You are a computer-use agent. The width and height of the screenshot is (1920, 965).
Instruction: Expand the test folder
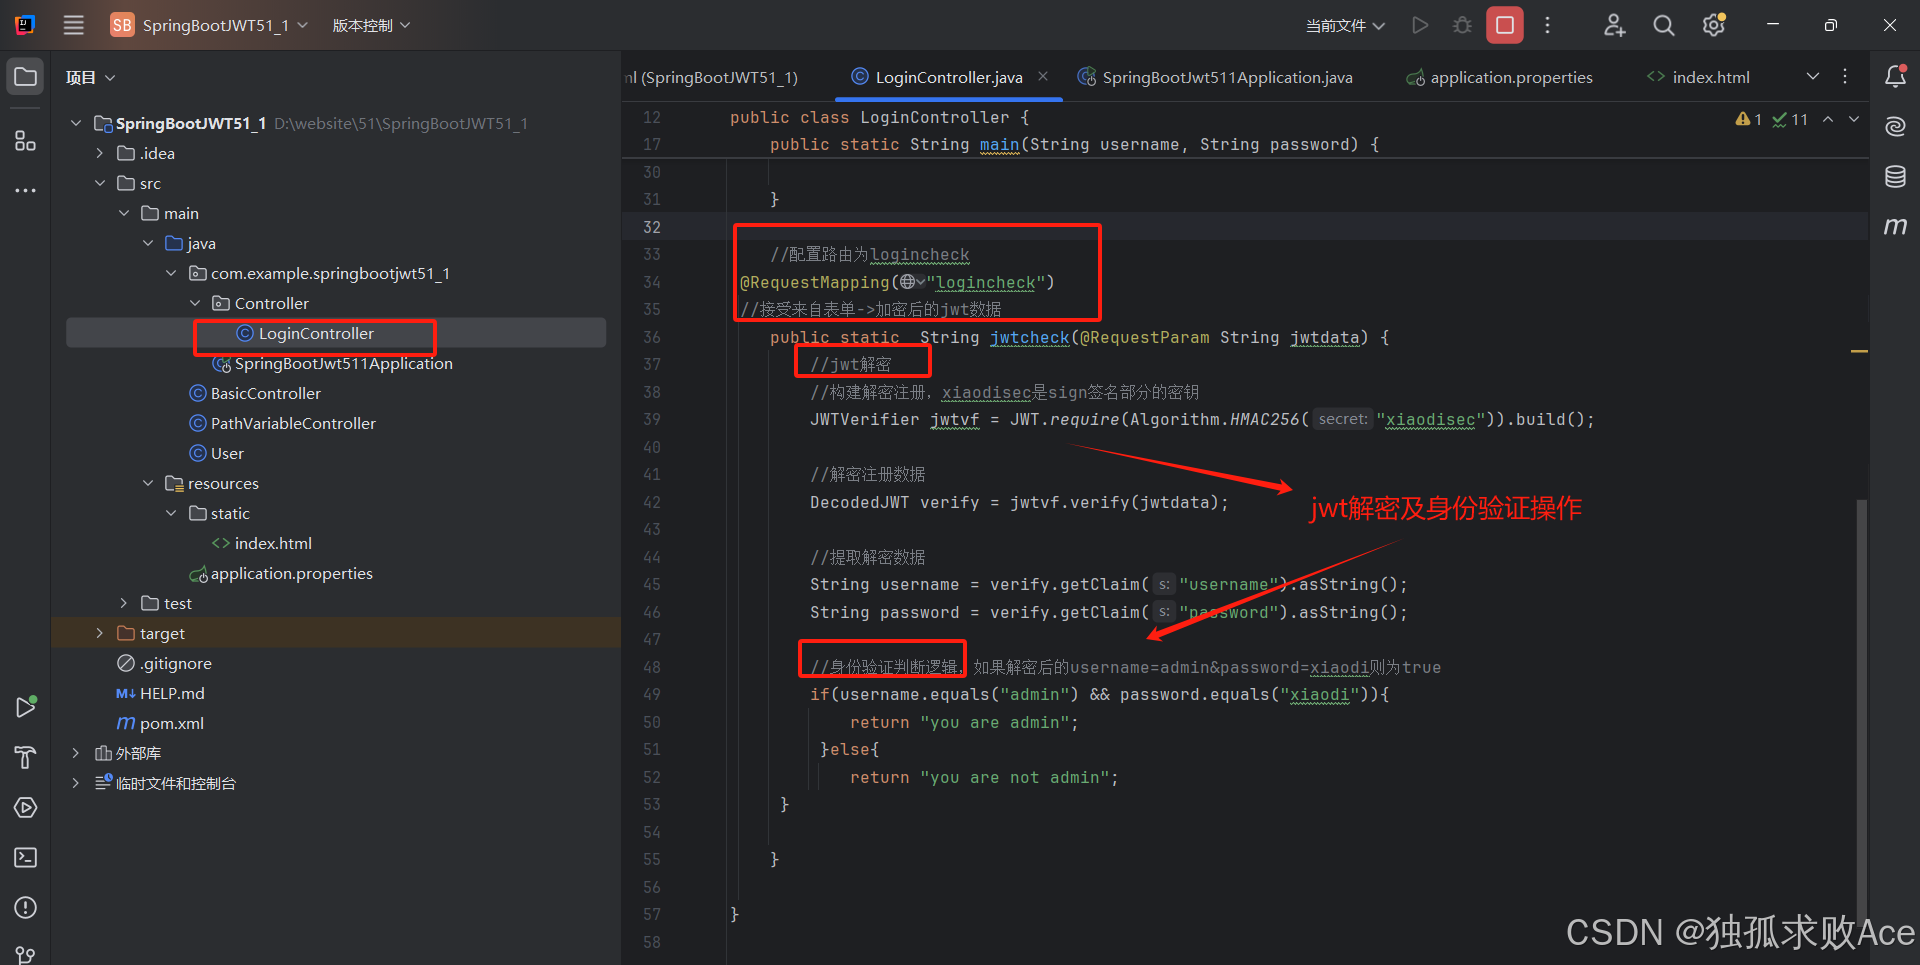tap(124, 603)
